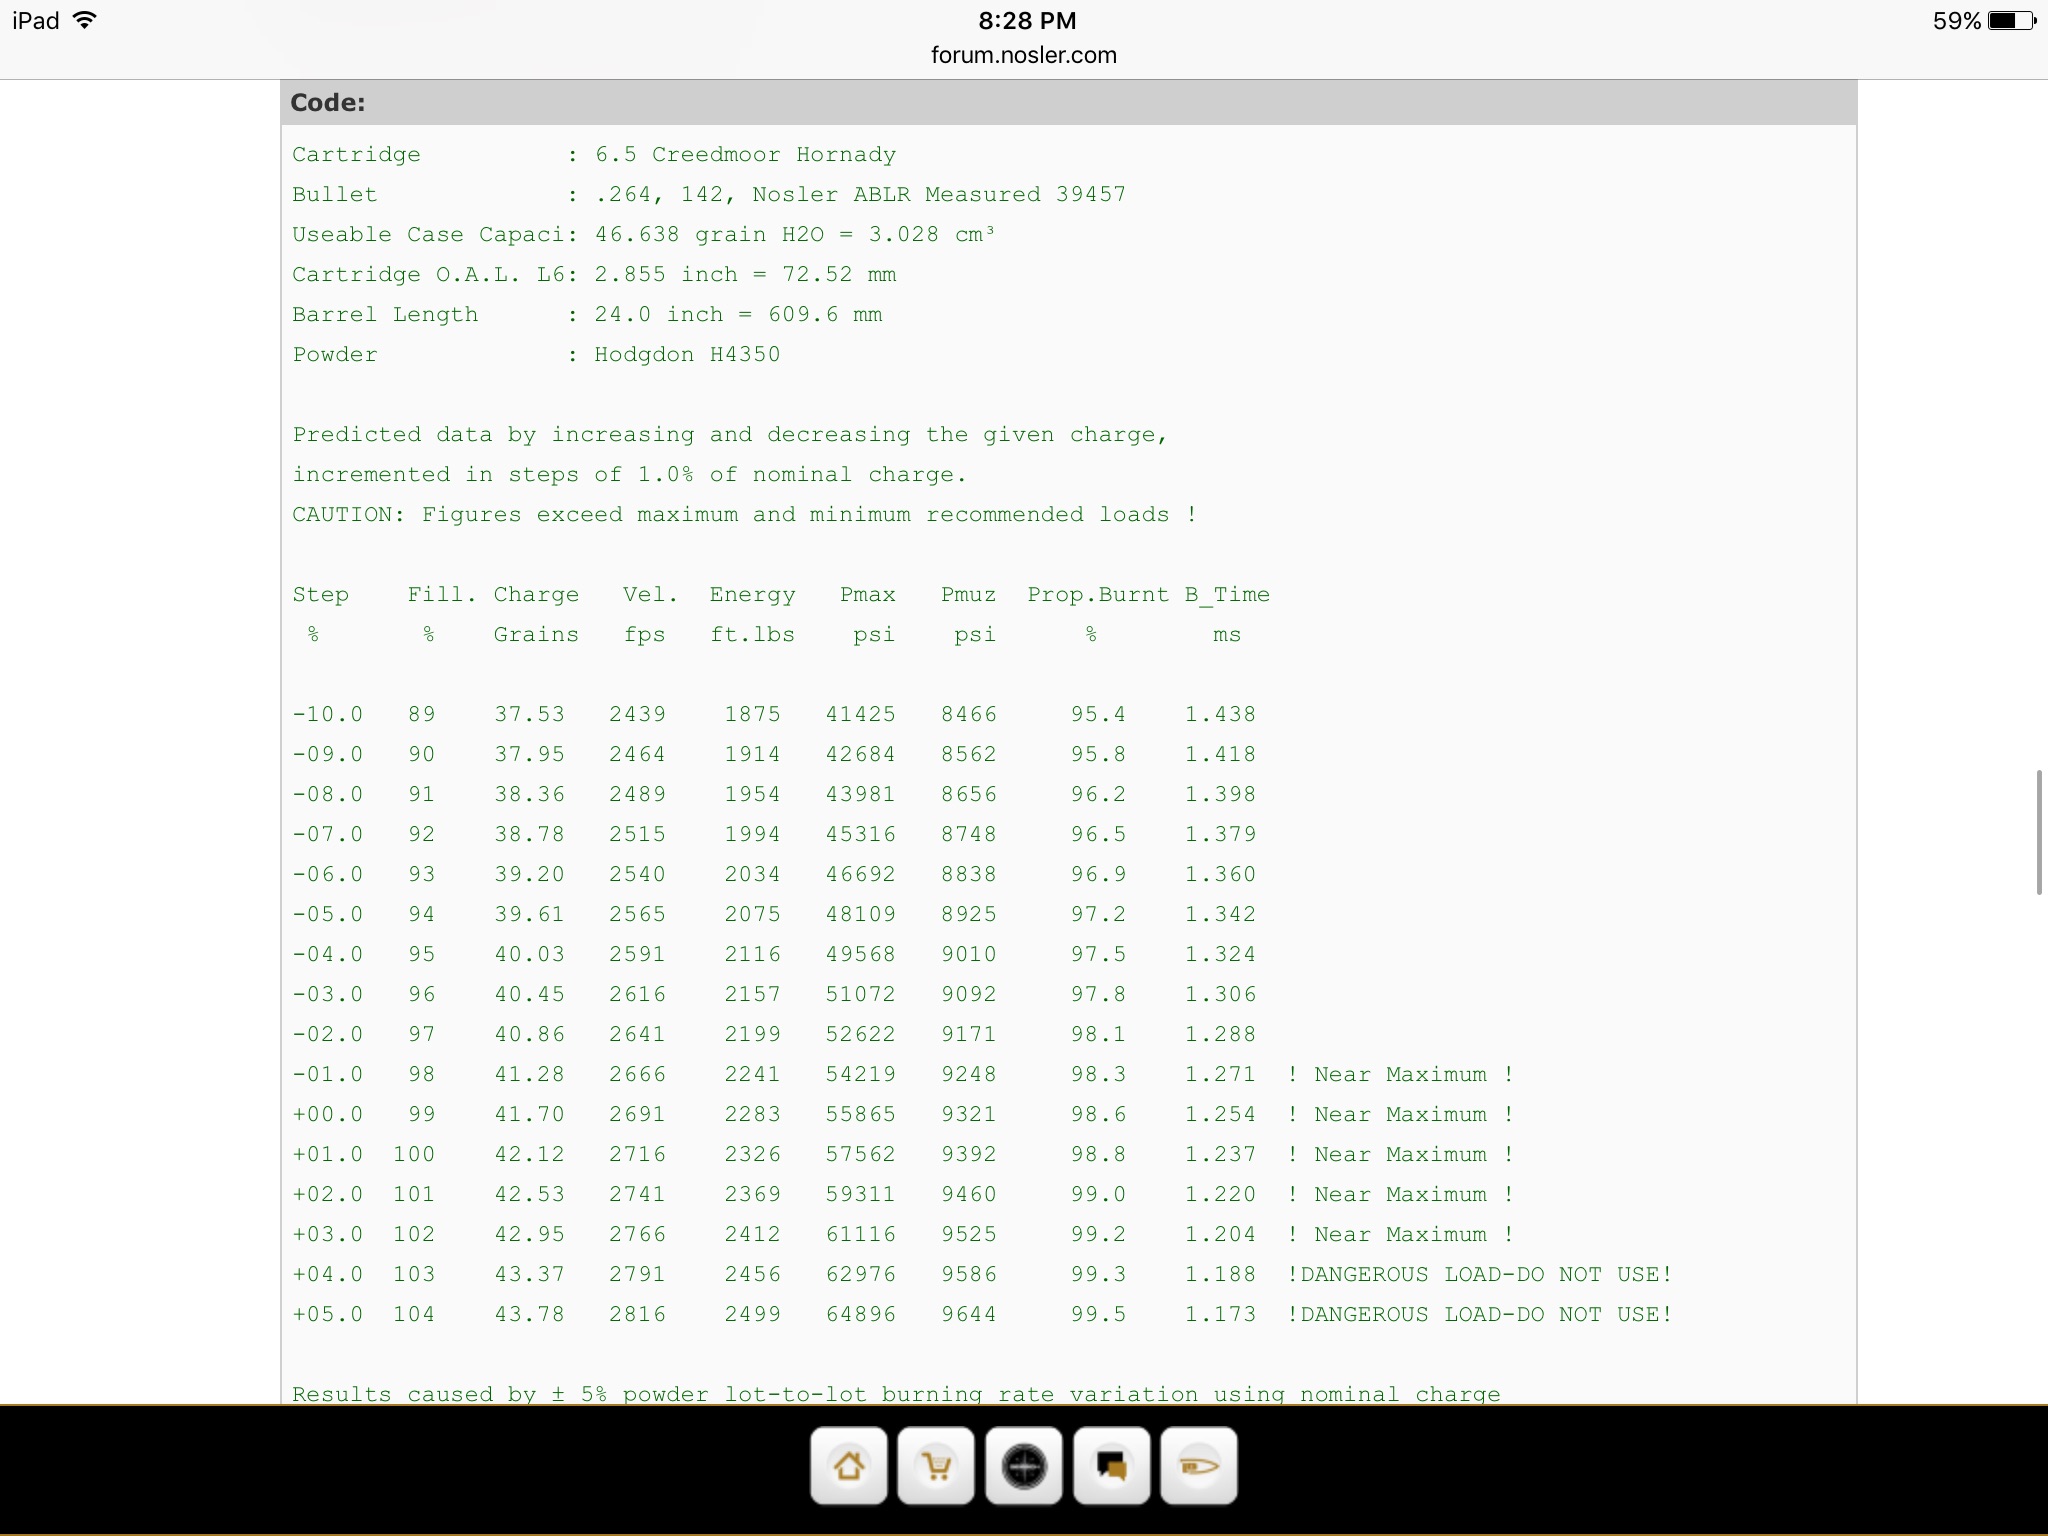Select the Code: header label
This screenshot has height=1536, width=2048.
[x=328, y=103]
